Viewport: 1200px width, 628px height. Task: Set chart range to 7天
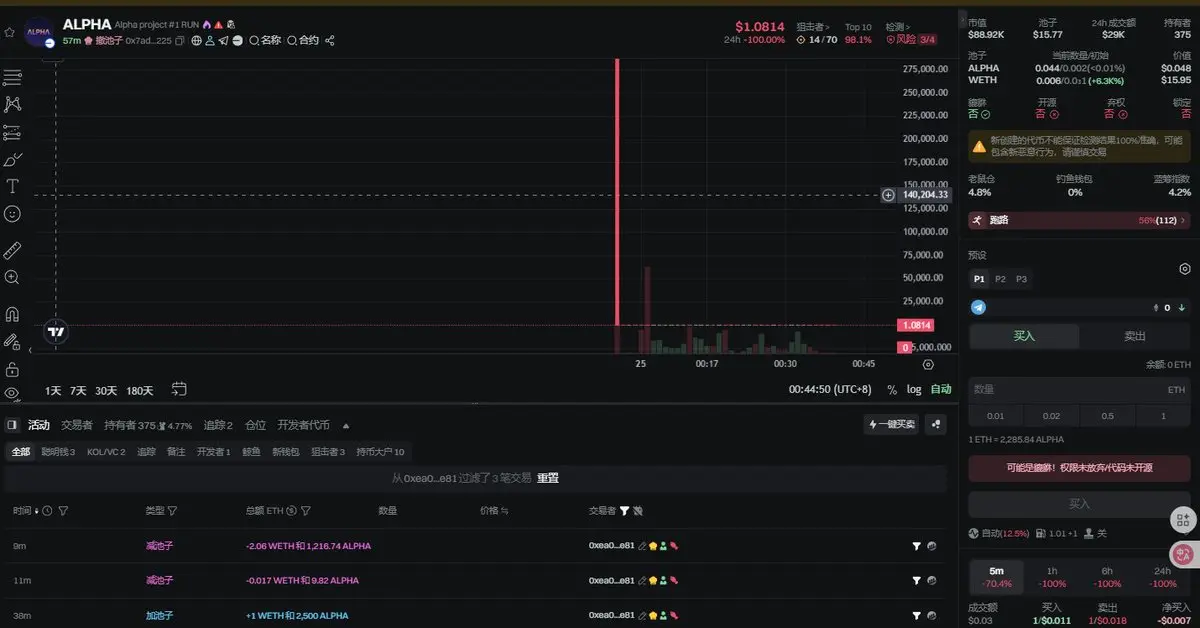tap(78, 390)
